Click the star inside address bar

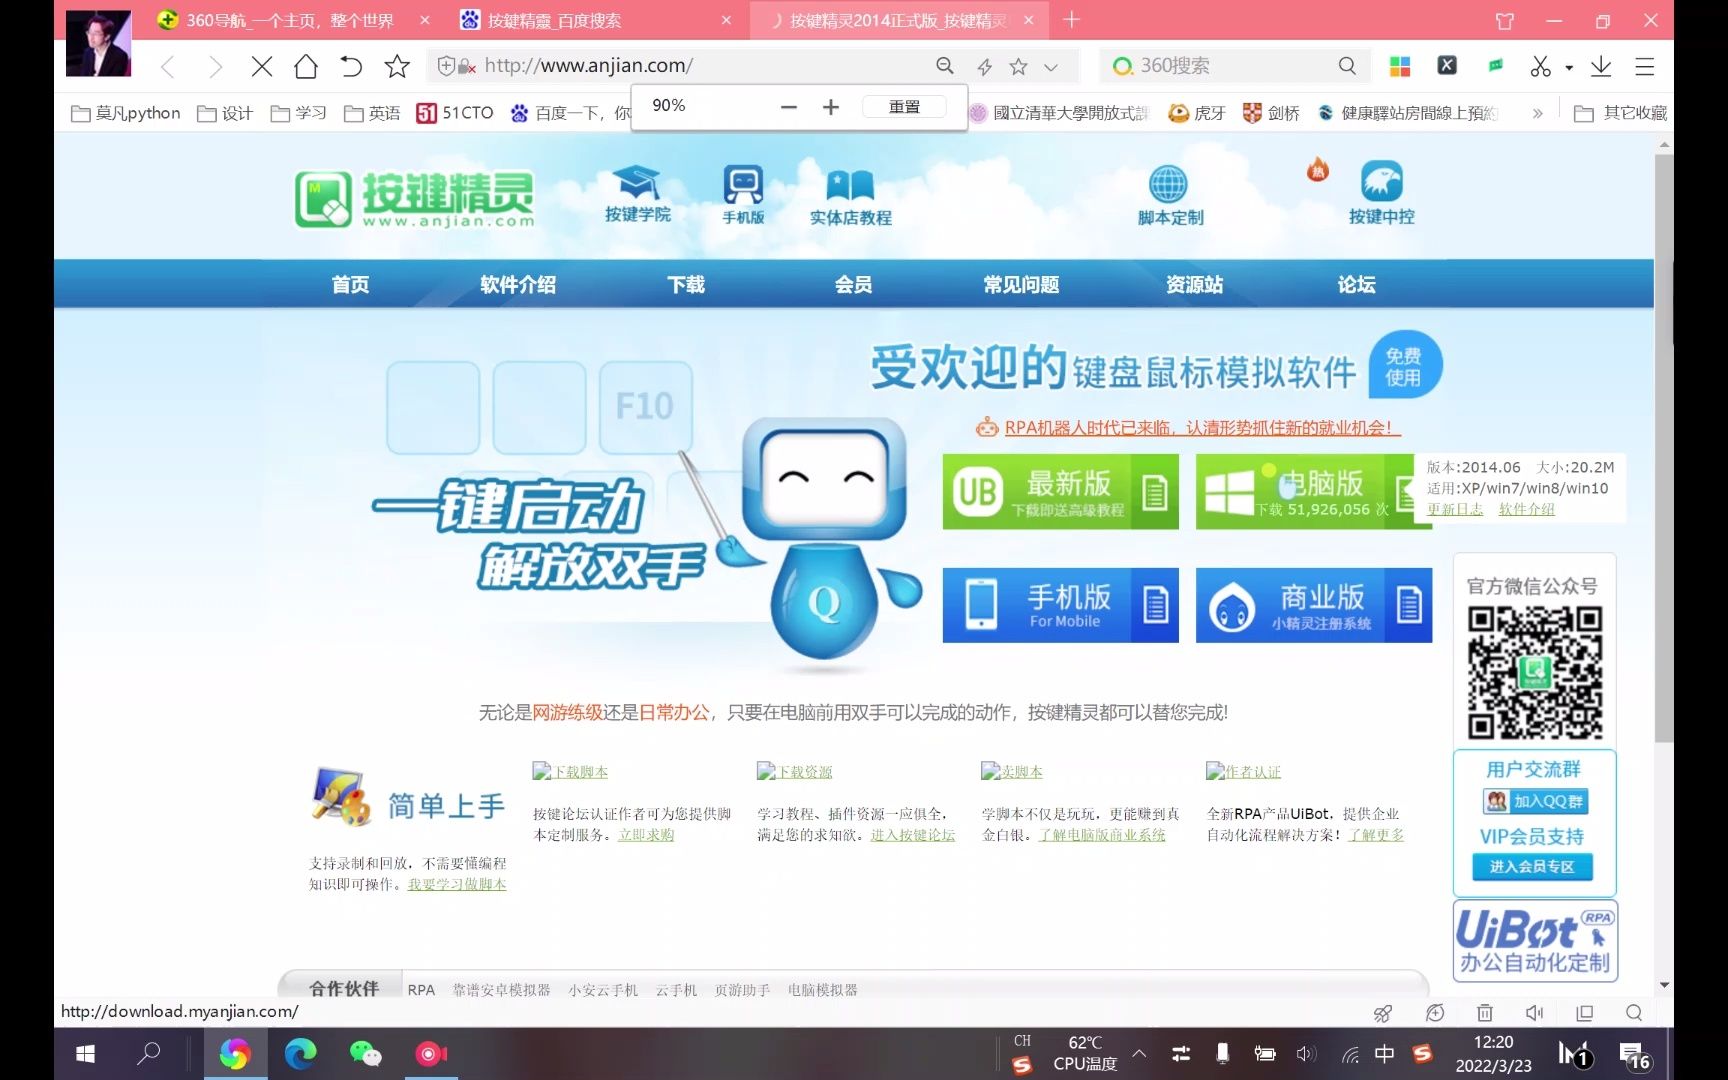tap(1019, 66)
